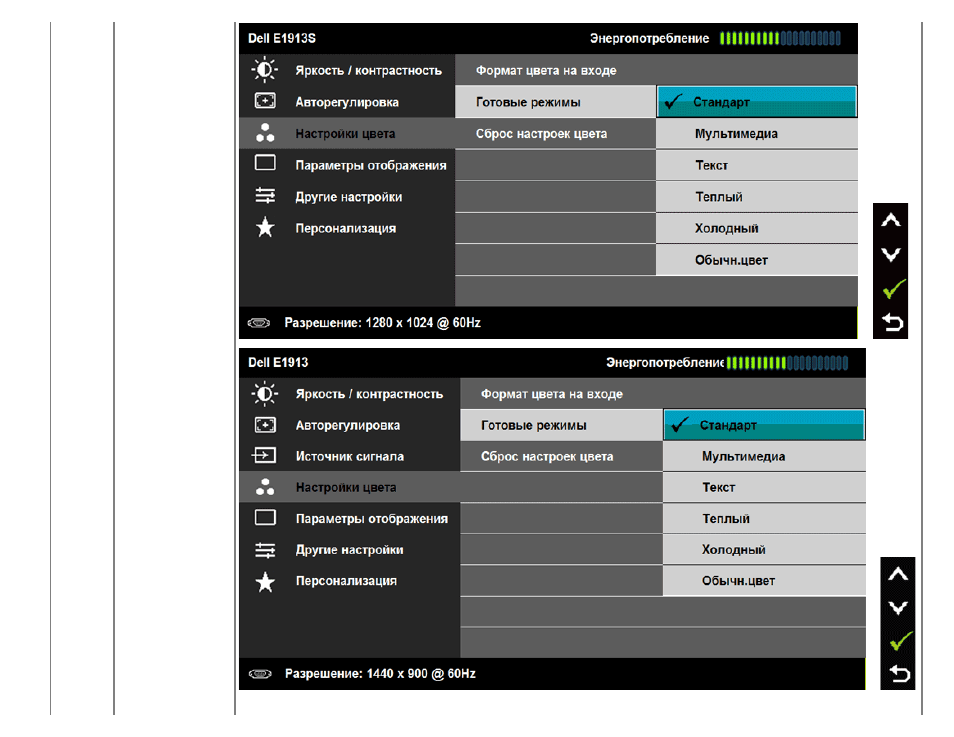954x737 pixels.
Task: Choose Обычн.цвет preset in E1913S menu
Action: coord(757,260)
